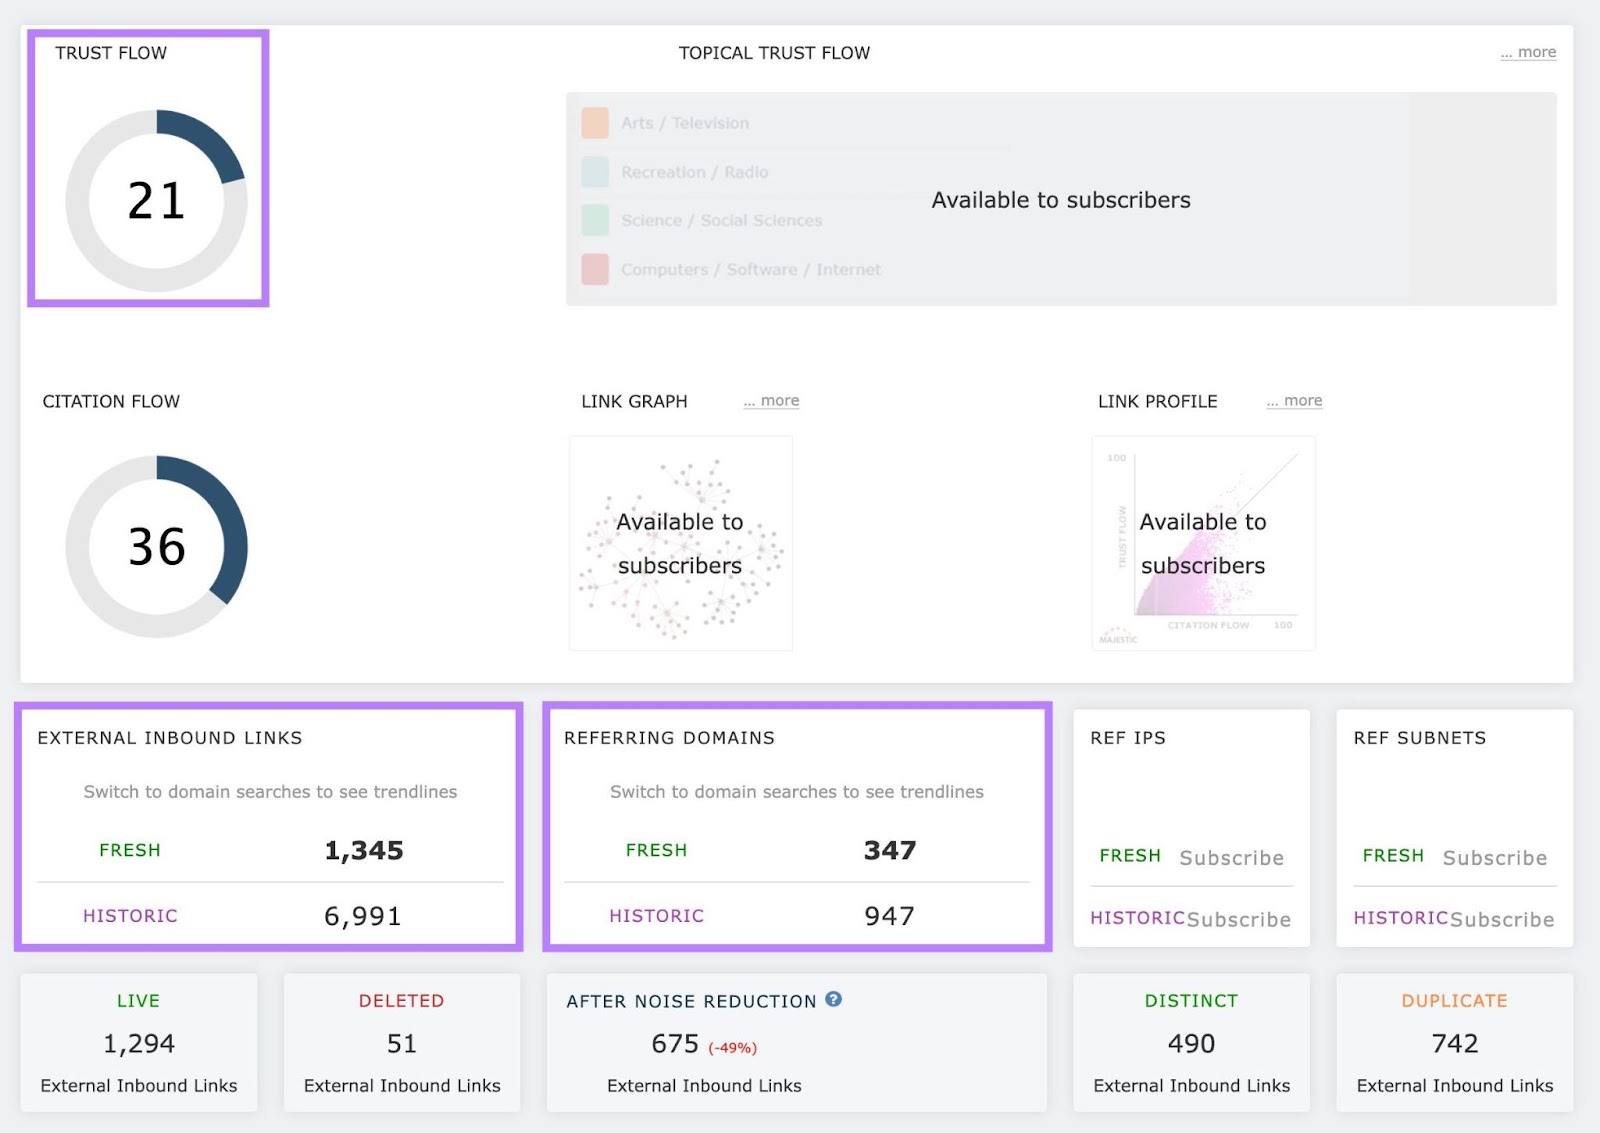This screenshot has height=1133, width=1600.
Task: Click the Citation Flow 36 gauge
Action: pos(157,547)
